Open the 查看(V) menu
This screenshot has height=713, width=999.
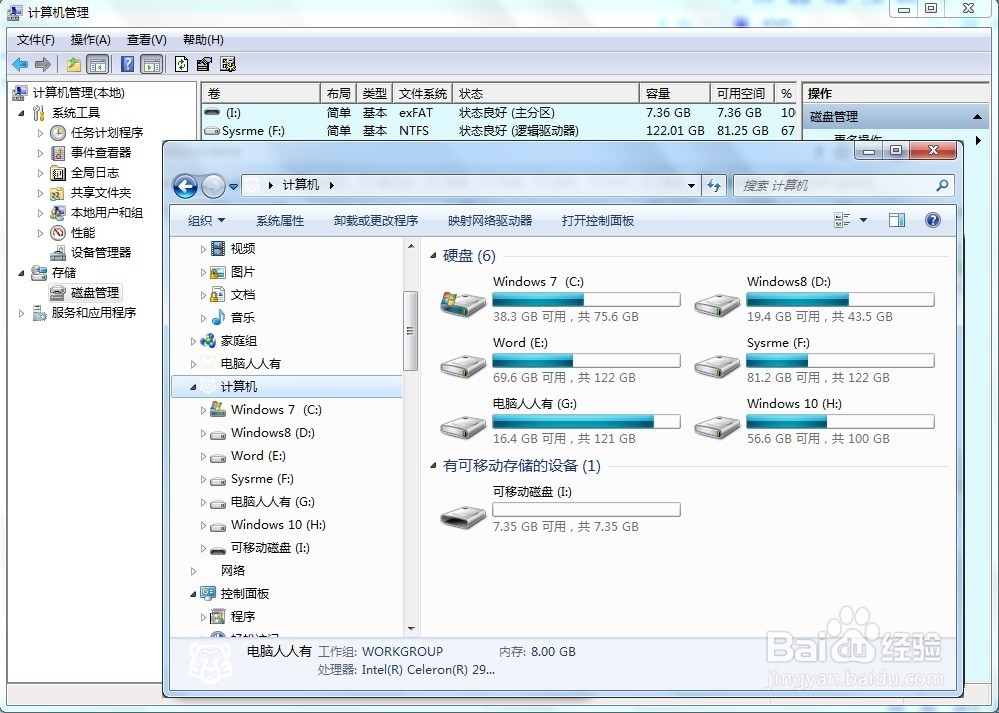[147, 40]
